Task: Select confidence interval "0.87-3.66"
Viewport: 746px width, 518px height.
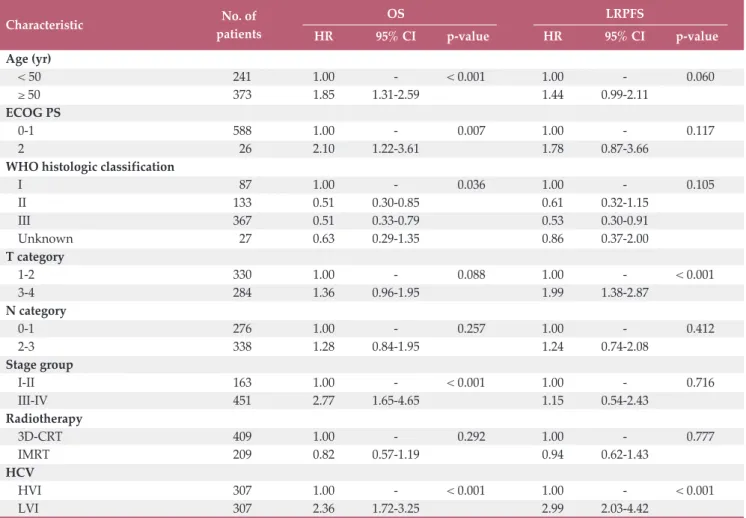Action: [625, 149]
